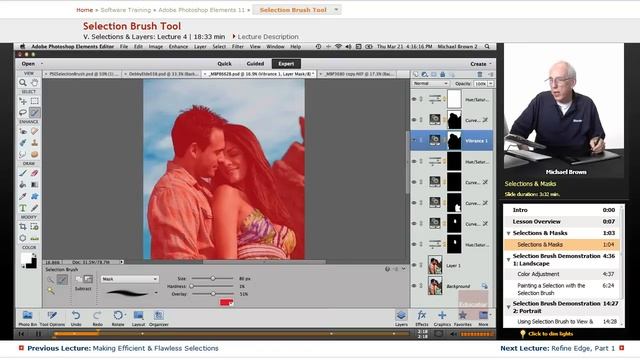Select the Sponge tool
Viewport: 640px width, 360px height.
pyautogui.click(x=35, y=154)
